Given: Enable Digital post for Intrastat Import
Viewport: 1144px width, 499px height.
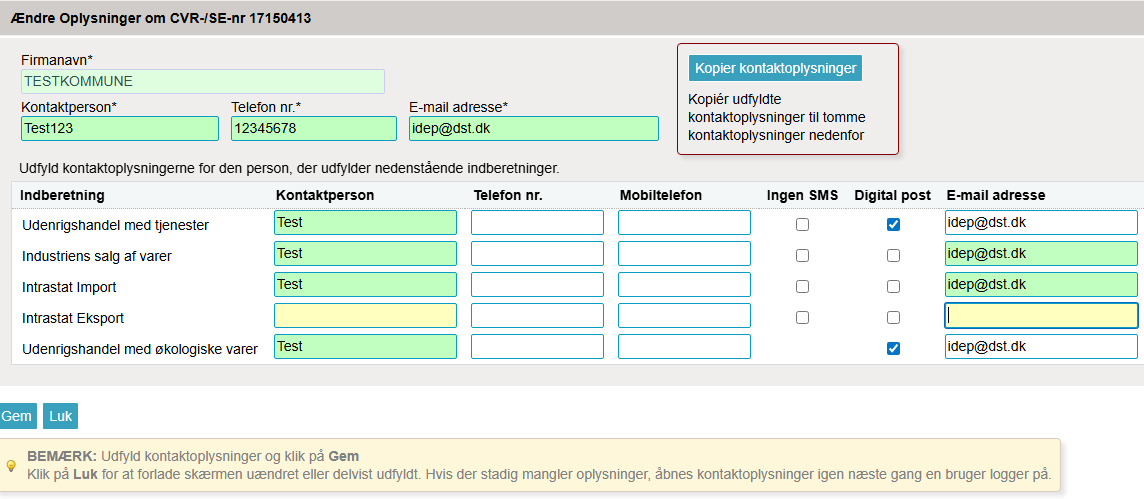Looking at the screenshot, I should (x=893, y=287).
